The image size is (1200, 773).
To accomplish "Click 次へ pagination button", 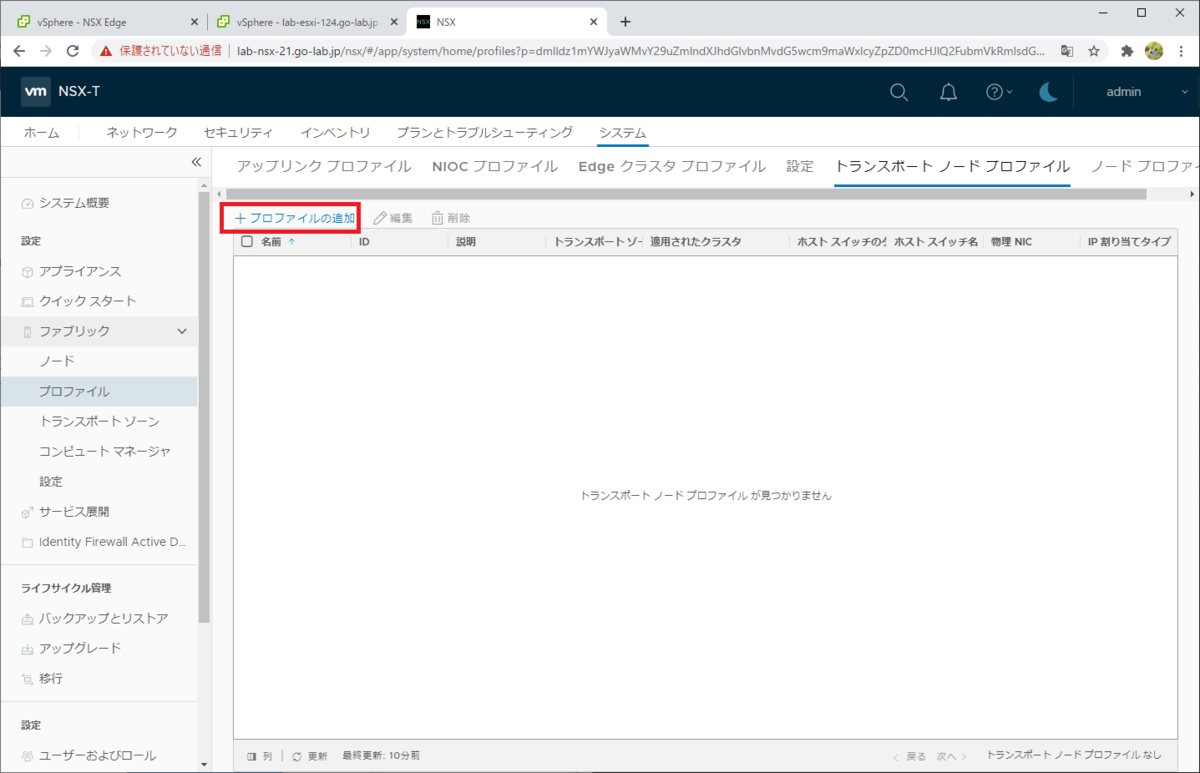I will [x=954, y=756].
